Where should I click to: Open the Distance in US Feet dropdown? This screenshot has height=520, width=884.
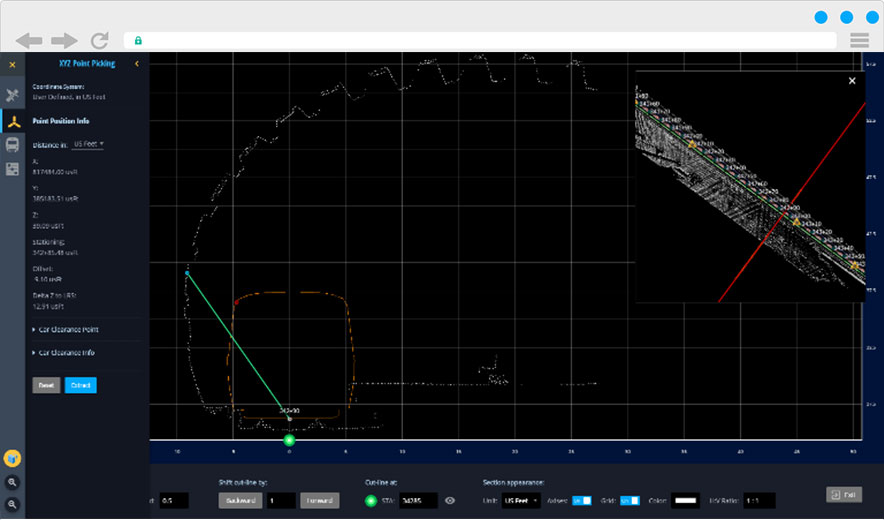pos(89,144)
